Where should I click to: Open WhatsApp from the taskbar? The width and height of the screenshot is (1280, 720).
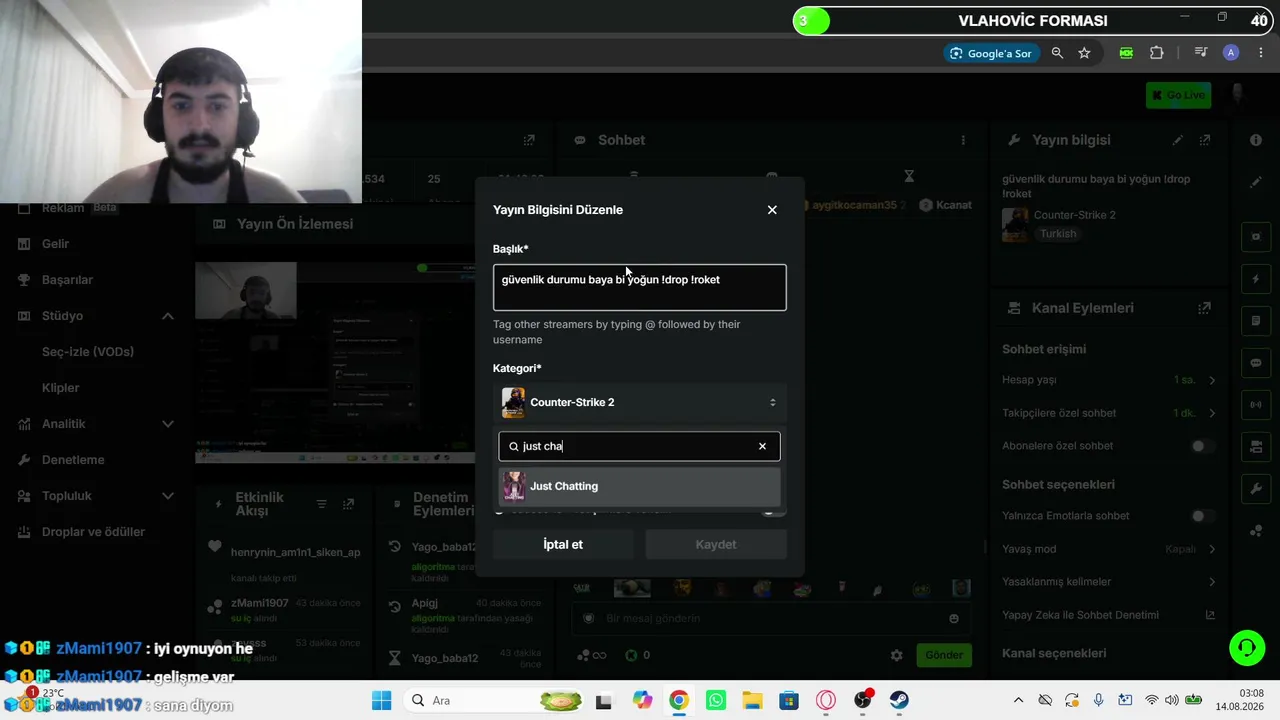pos(715,701)
